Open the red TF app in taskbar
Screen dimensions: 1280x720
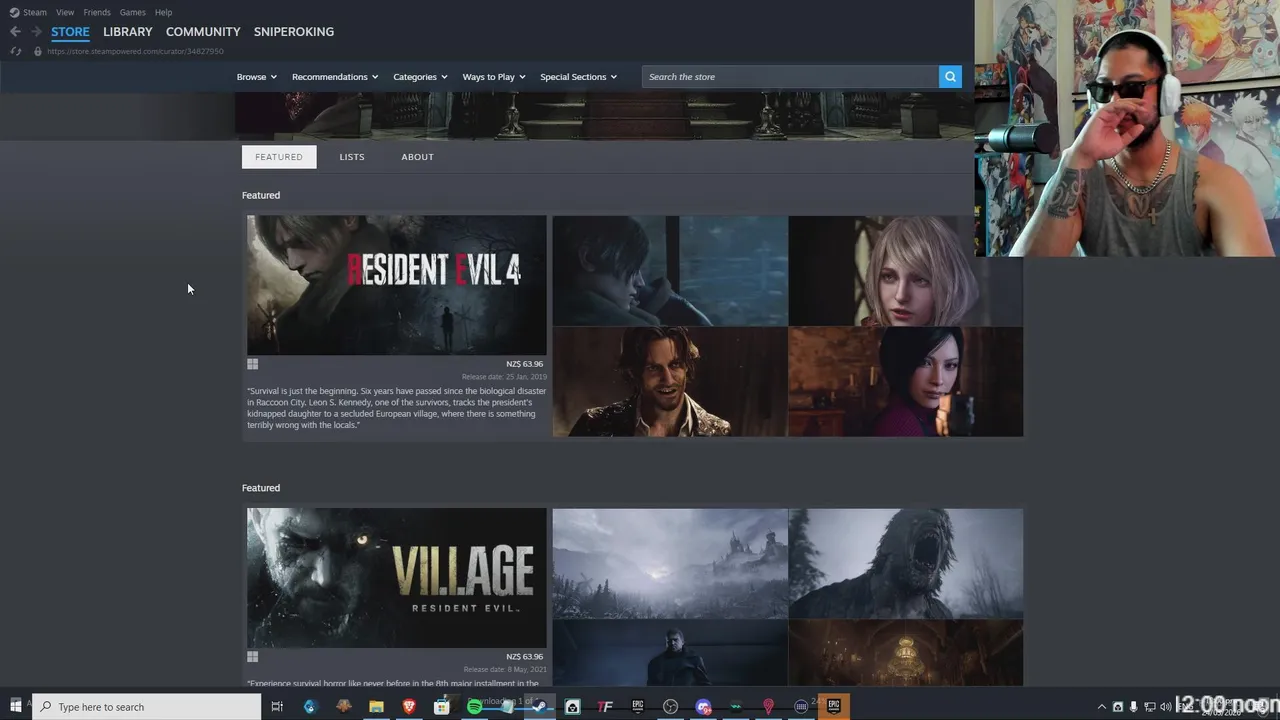tap(605, 707)
